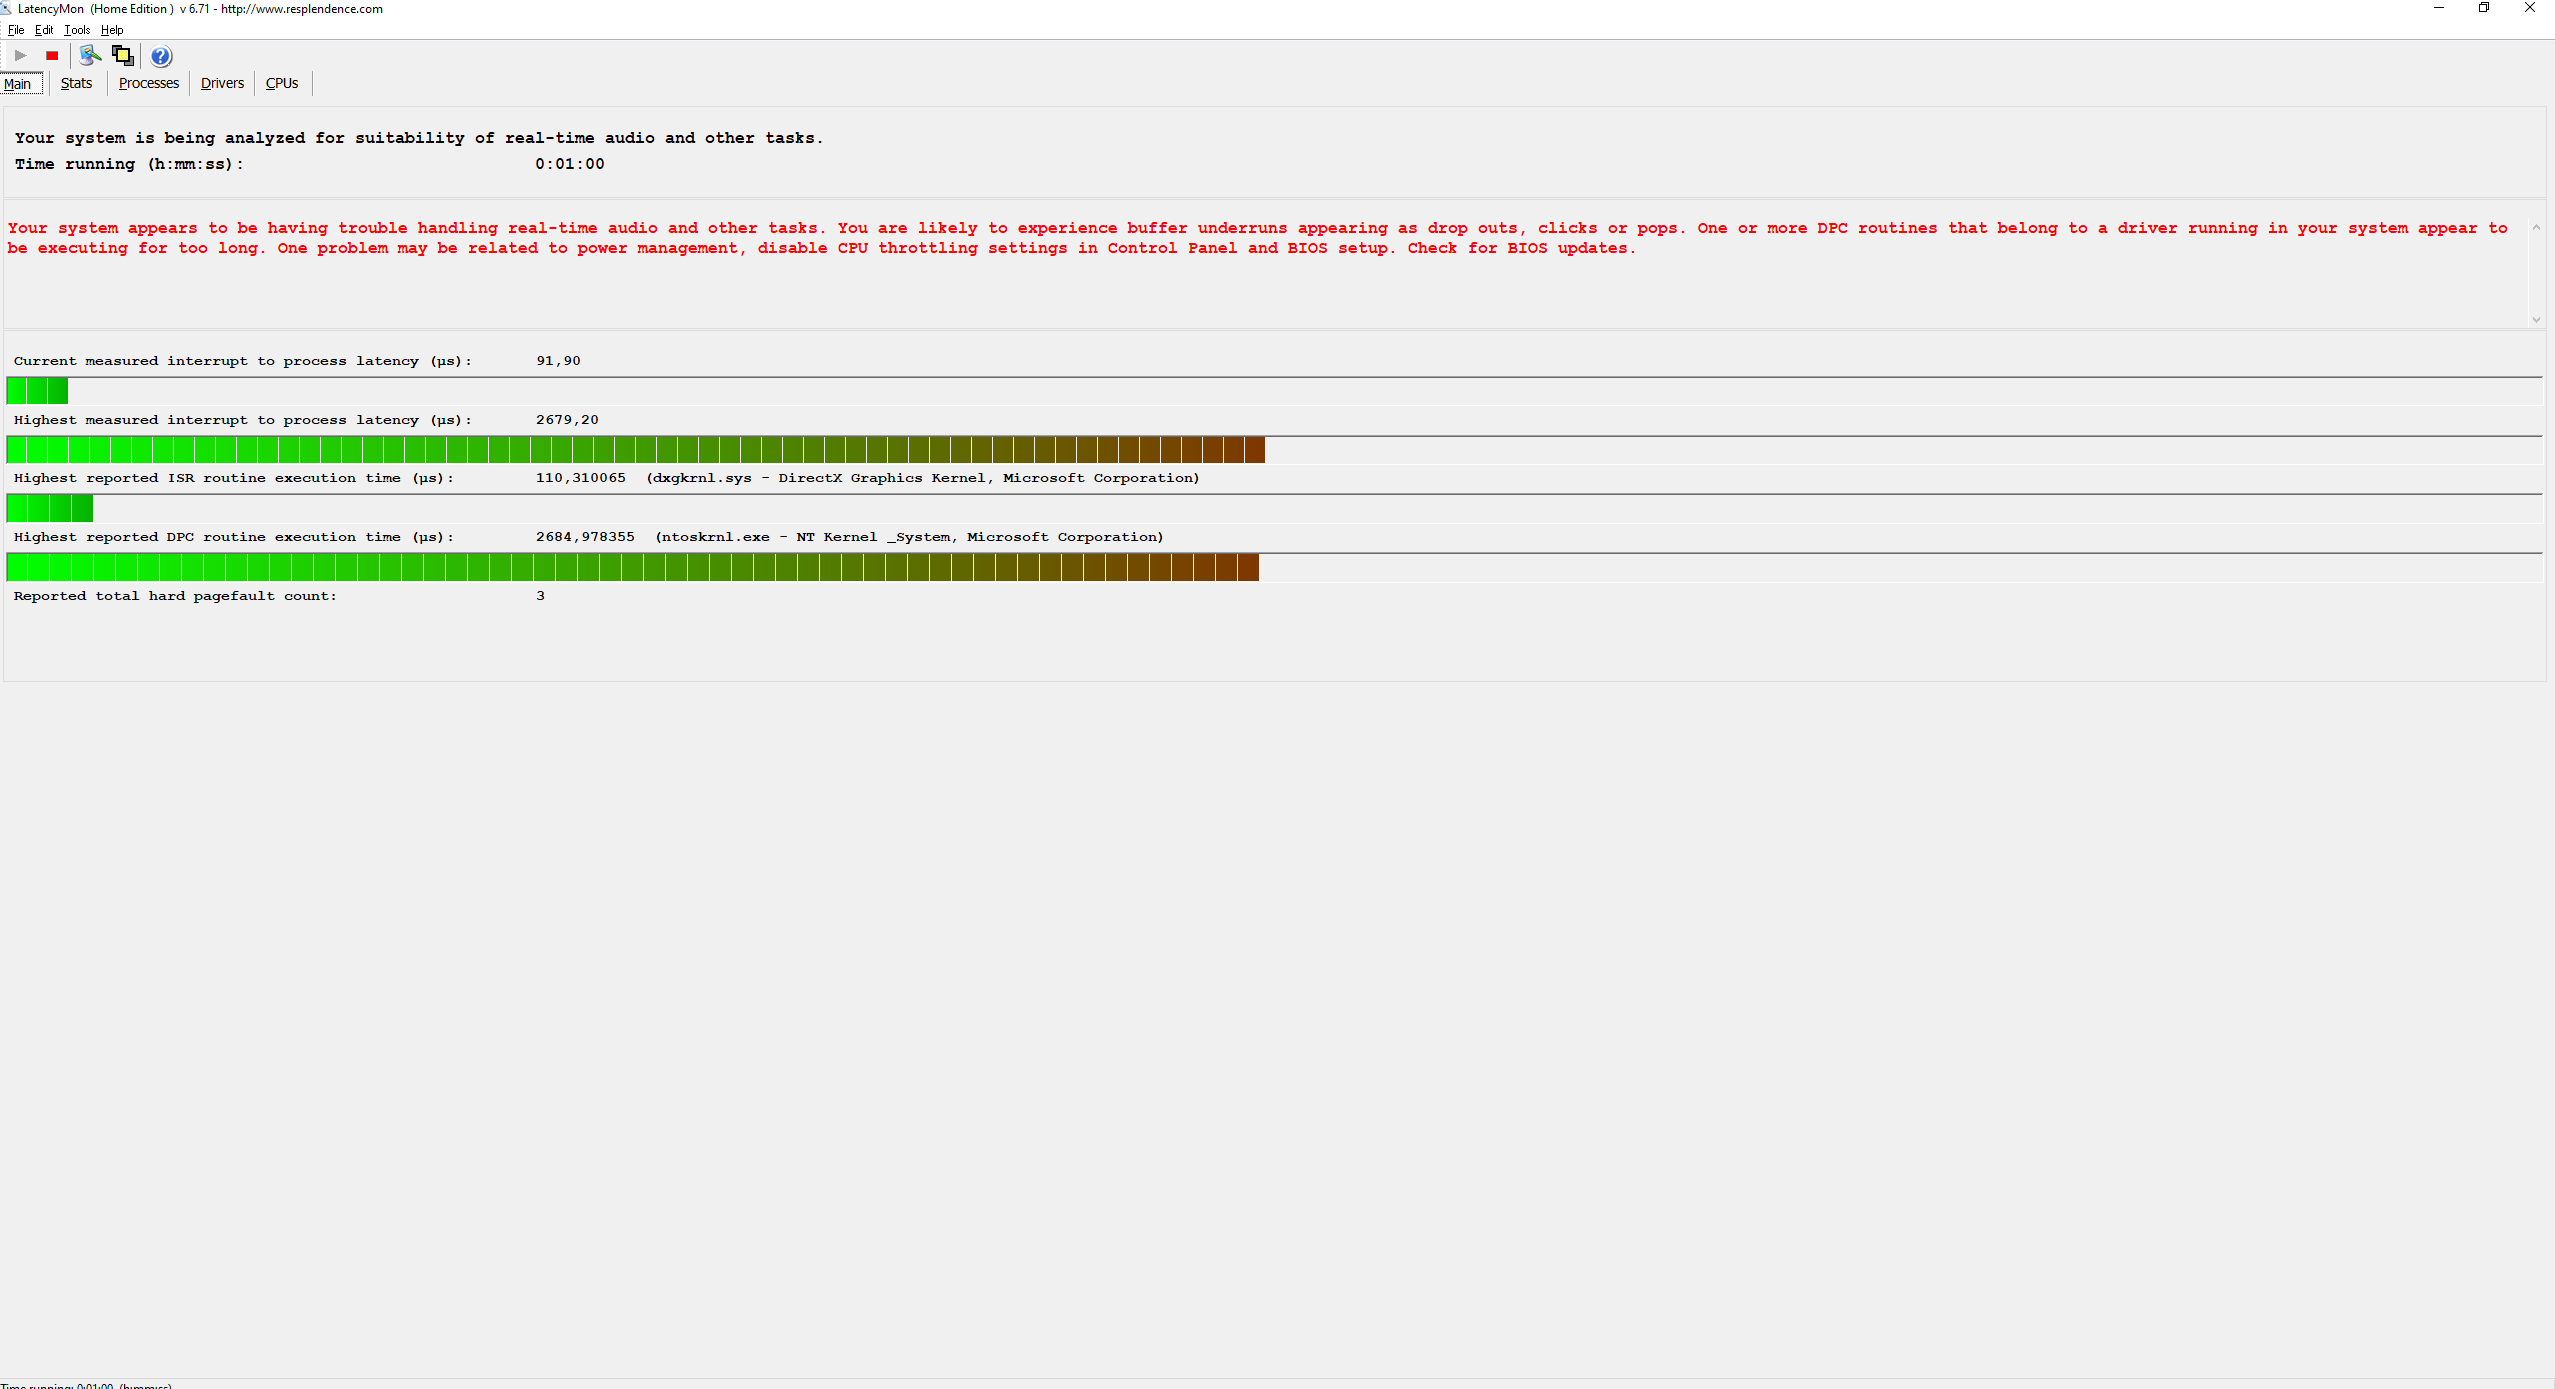This screenshot has height=1389, width=2555.
Task: Open help via blue question mark icon
Action: pos(161,56)
